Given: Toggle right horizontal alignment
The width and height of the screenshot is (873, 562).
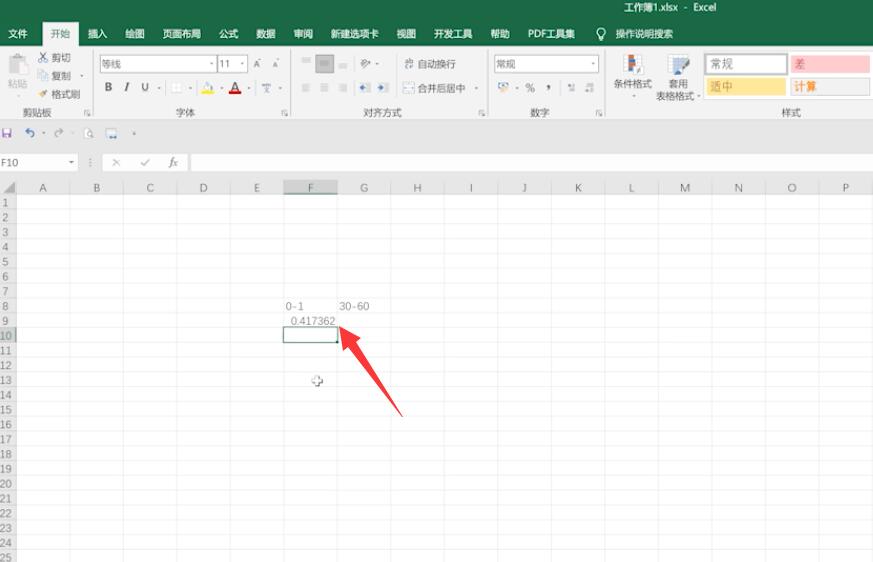Looking at the screenshot, I should click(x=343, y=87).
